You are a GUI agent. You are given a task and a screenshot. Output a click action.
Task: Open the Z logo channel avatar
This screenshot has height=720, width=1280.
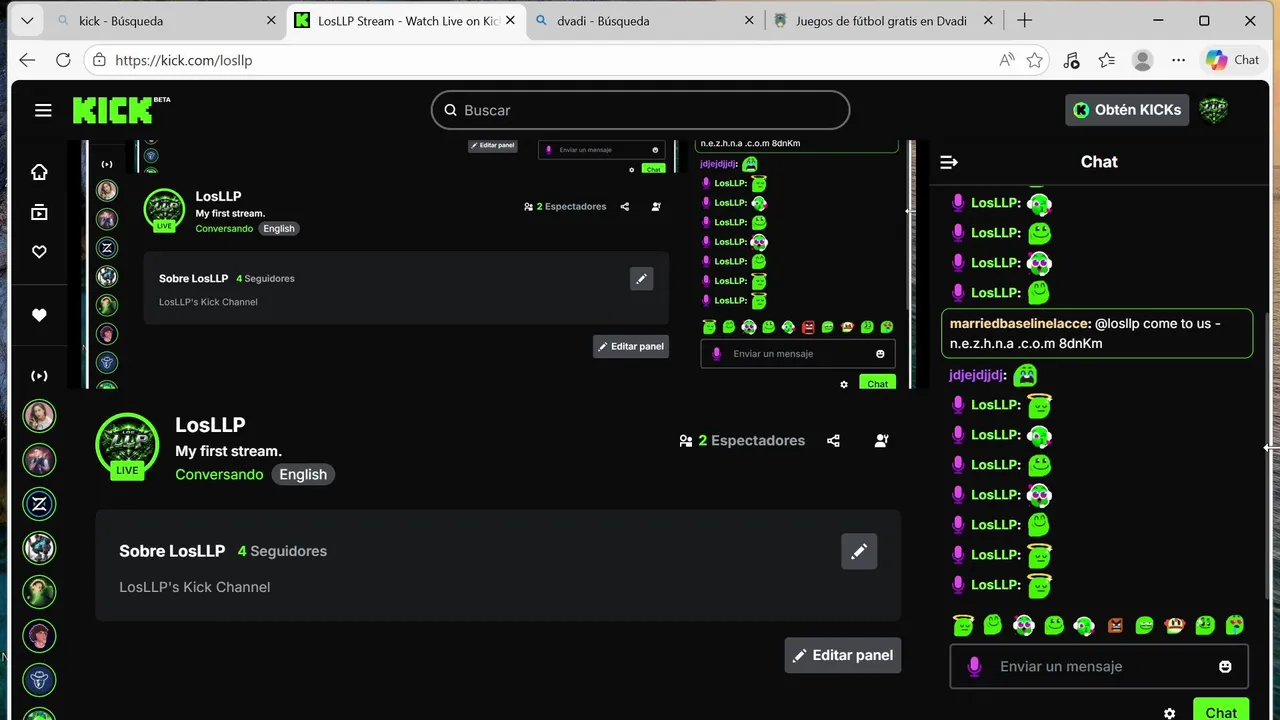[x=39, y=504]
